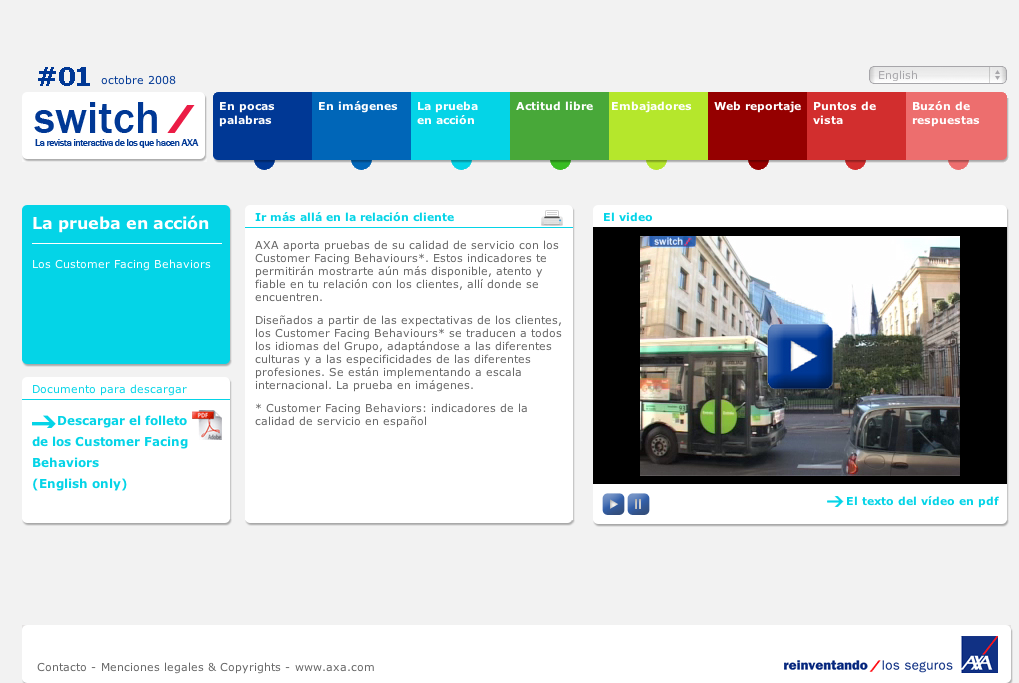The height and width of the screenshot is (683, 1019).
Task: Open the English language dropdown
Action: pos(938,75)
